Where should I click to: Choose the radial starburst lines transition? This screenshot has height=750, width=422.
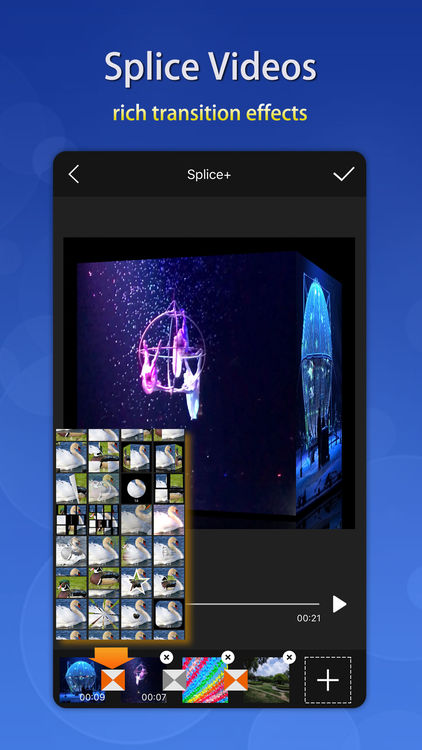(x=104, y=614)
